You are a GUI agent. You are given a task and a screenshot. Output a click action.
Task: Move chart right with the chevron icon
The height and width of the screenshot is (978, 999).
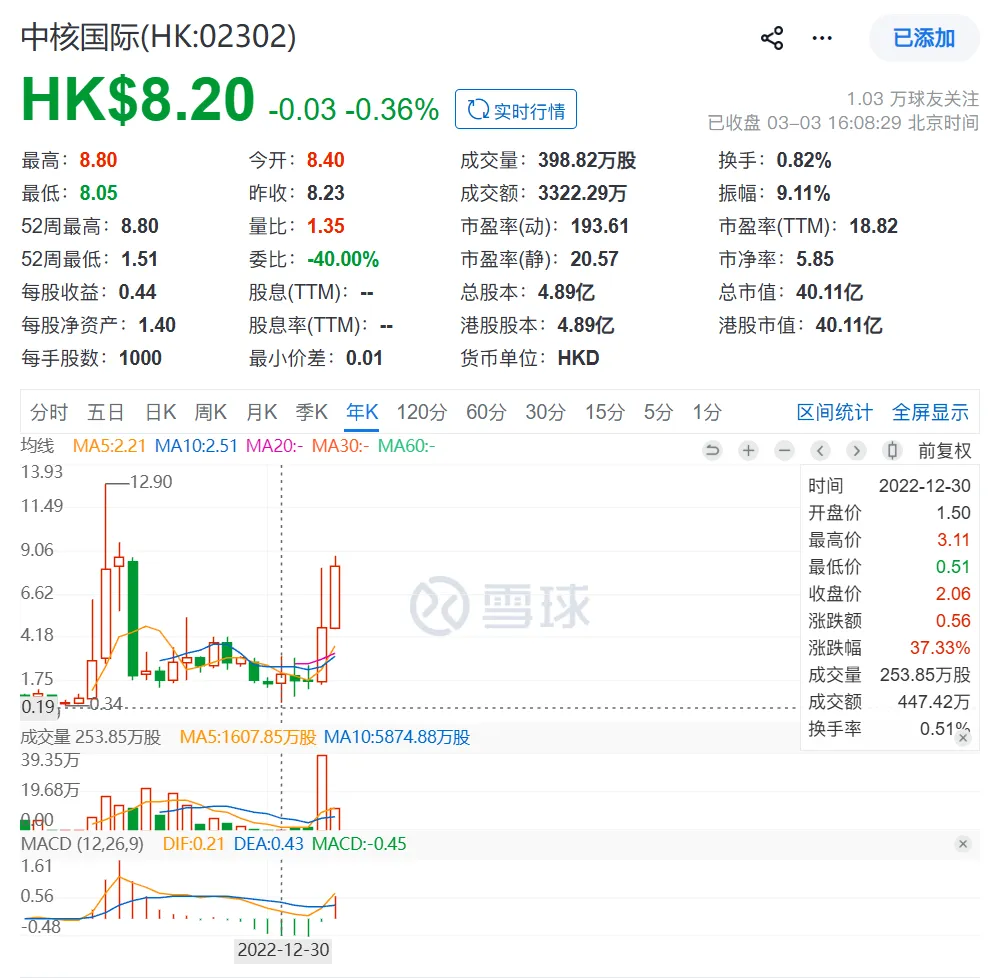(856, 451)
